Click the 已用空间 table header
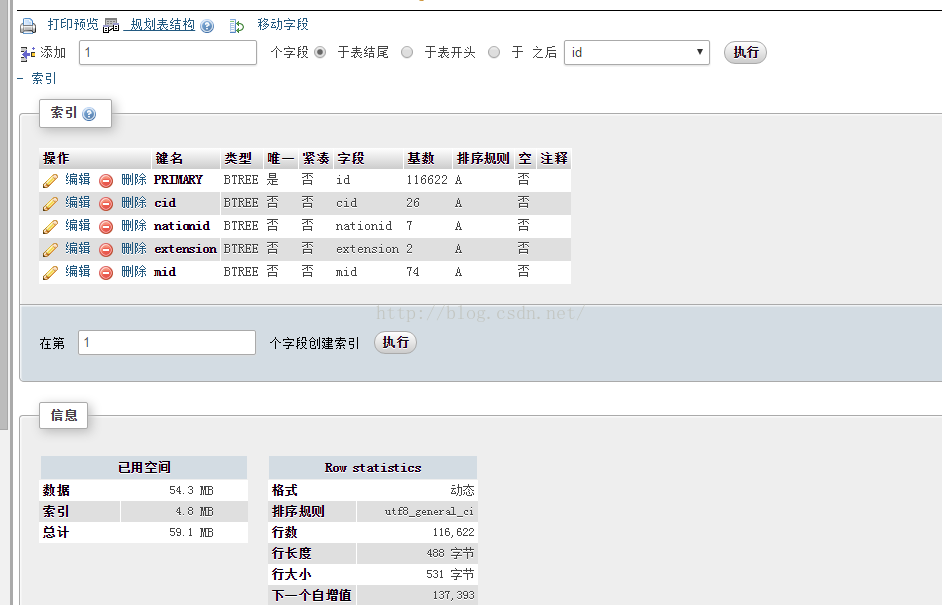This screenshot has height=605, width=942. click(x=144, y=467)
